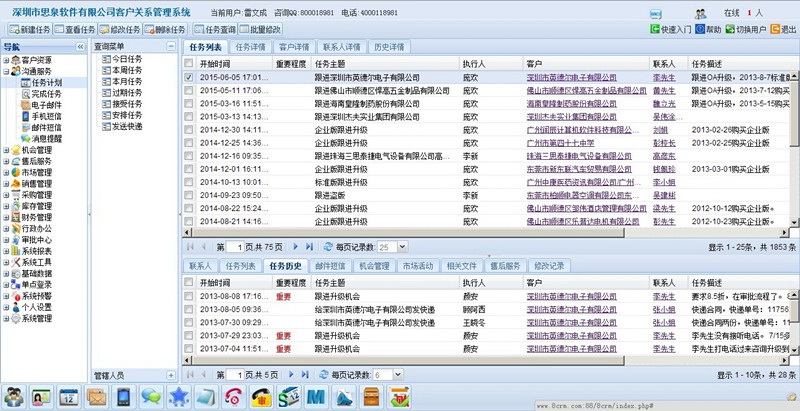
Task: Check the 2015-03-16 11:51 task row checkbox
Action: click(x=189, y=104)
